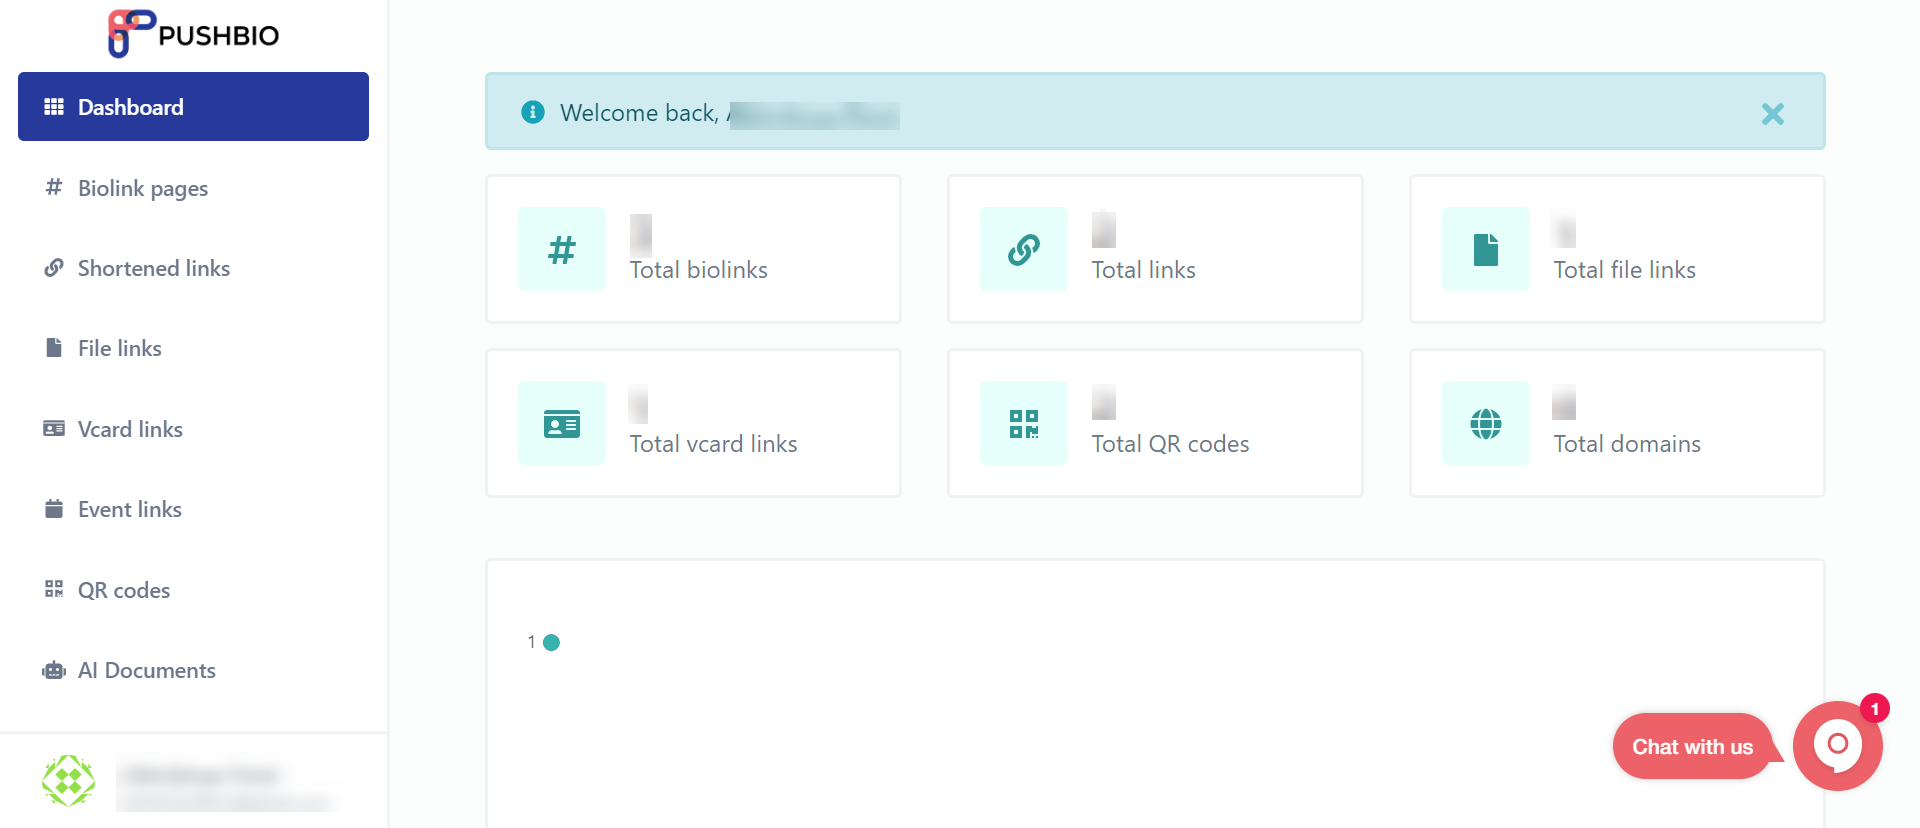Select the Total vcard links label
The image size is (1920, 828).
(x=714, y=444)
